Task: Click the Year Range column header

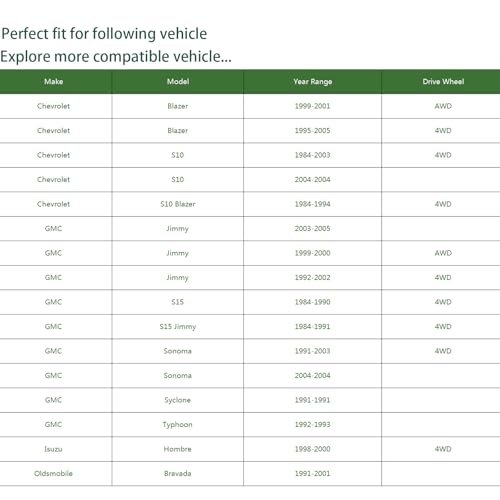Action: click(x=313, y=82)
